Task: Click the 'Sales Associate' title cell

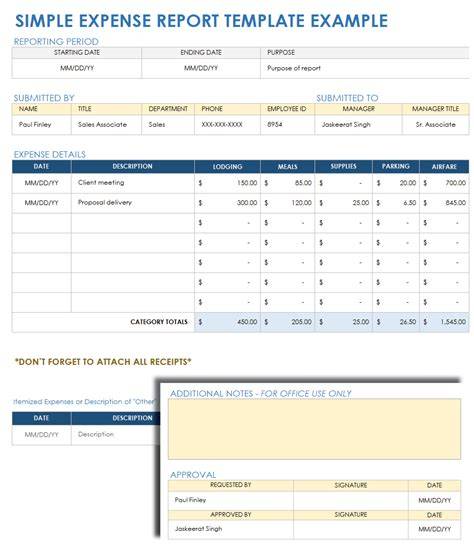Action: coord(106,125)
